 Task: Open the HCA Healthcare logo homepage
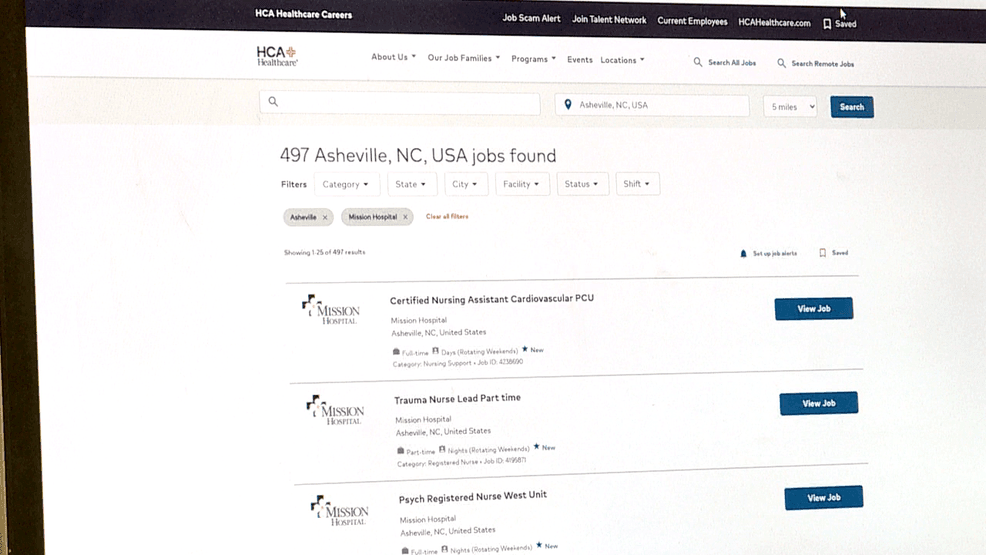277,56
